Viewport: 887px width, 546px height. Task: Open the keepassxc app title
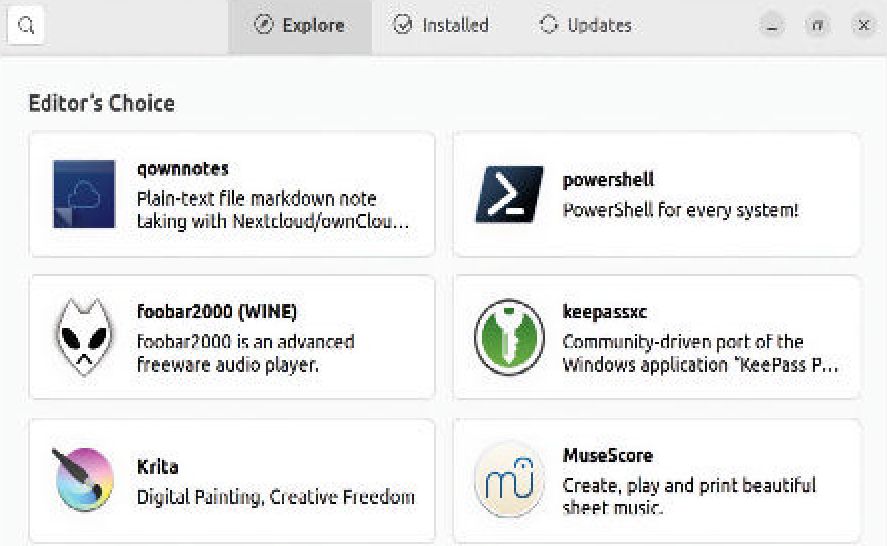605,312
